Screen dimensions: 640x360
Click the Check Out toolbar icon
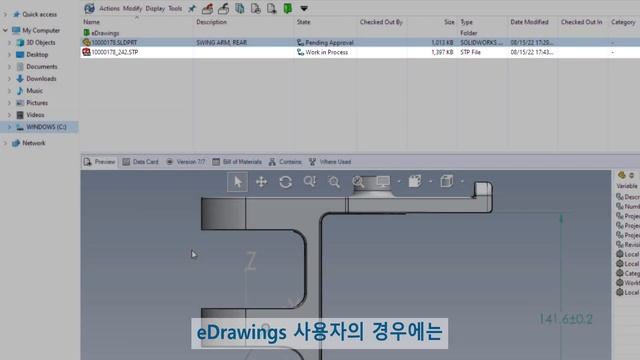[207, 8]
